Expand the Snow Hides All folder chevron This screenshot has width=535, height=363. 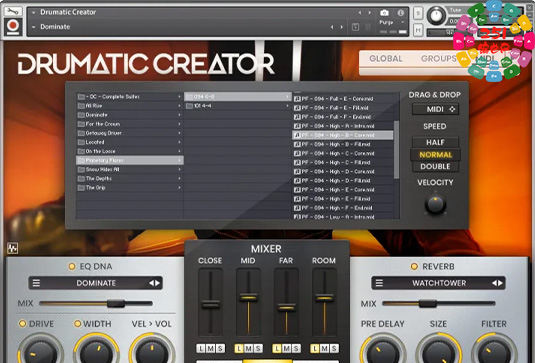click(179, 169)
